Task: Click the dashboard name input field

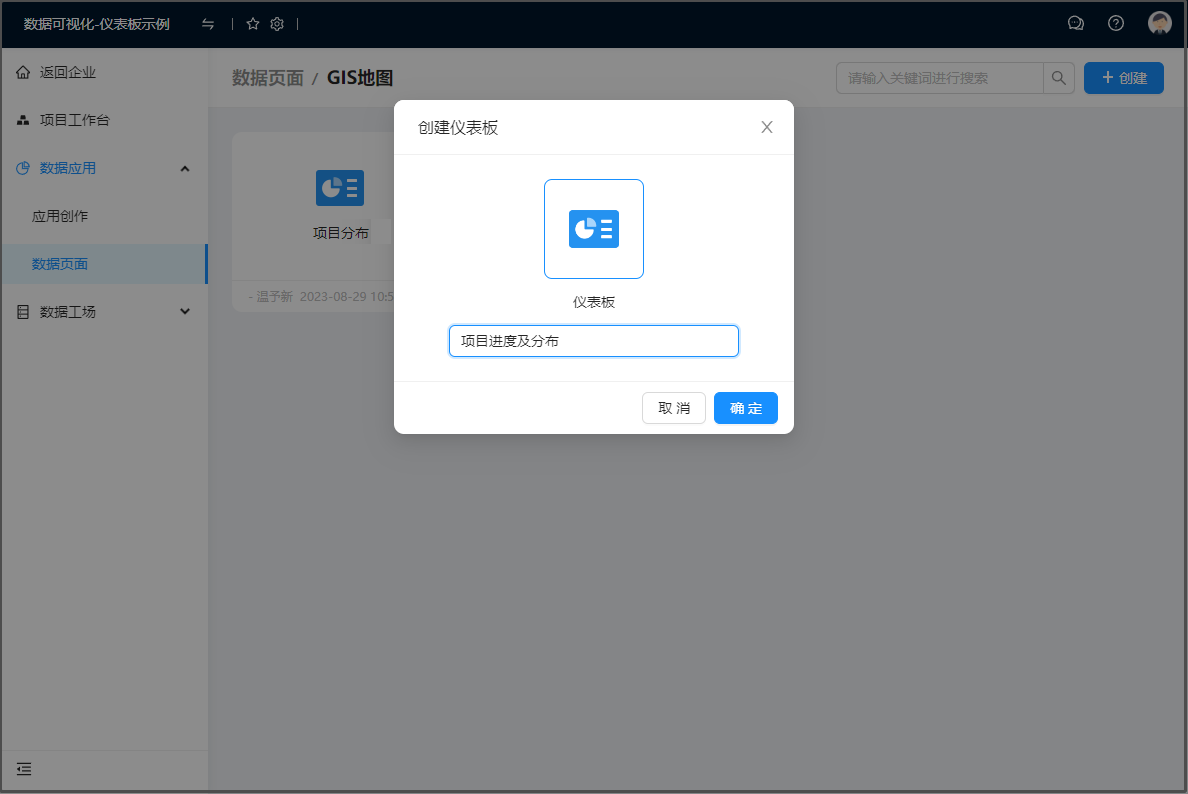Action: pyautogui.click(x=594, y=341)
